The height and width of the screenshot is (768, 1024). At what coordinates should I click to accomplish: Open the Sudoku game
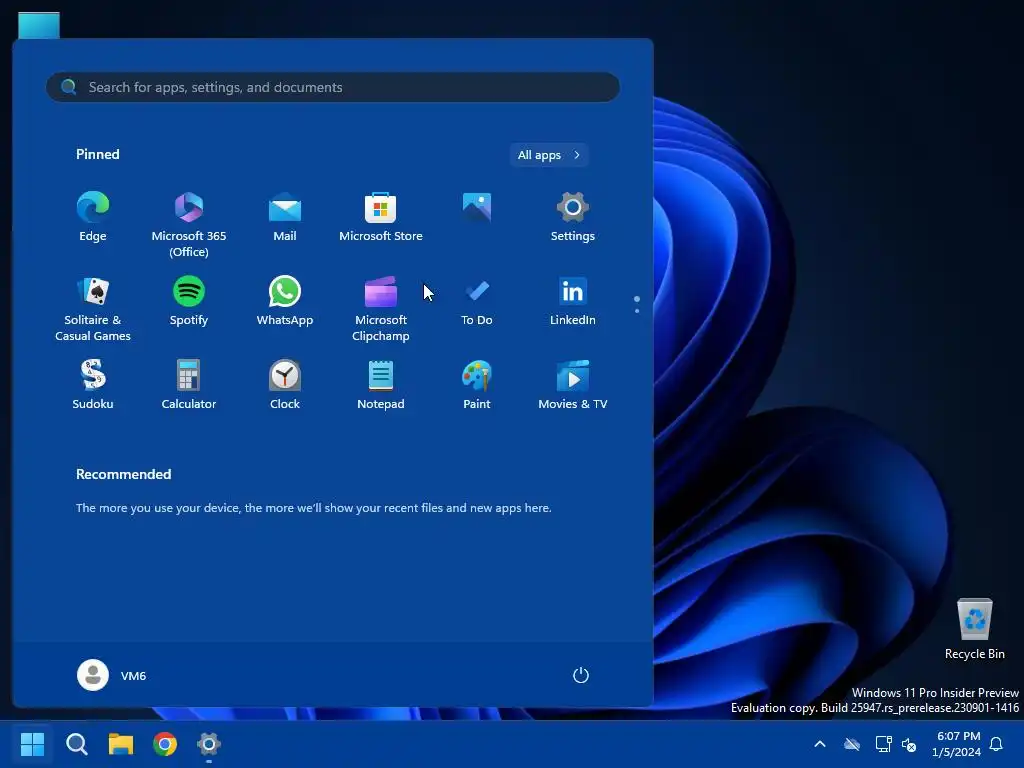(x=93, y=385)
